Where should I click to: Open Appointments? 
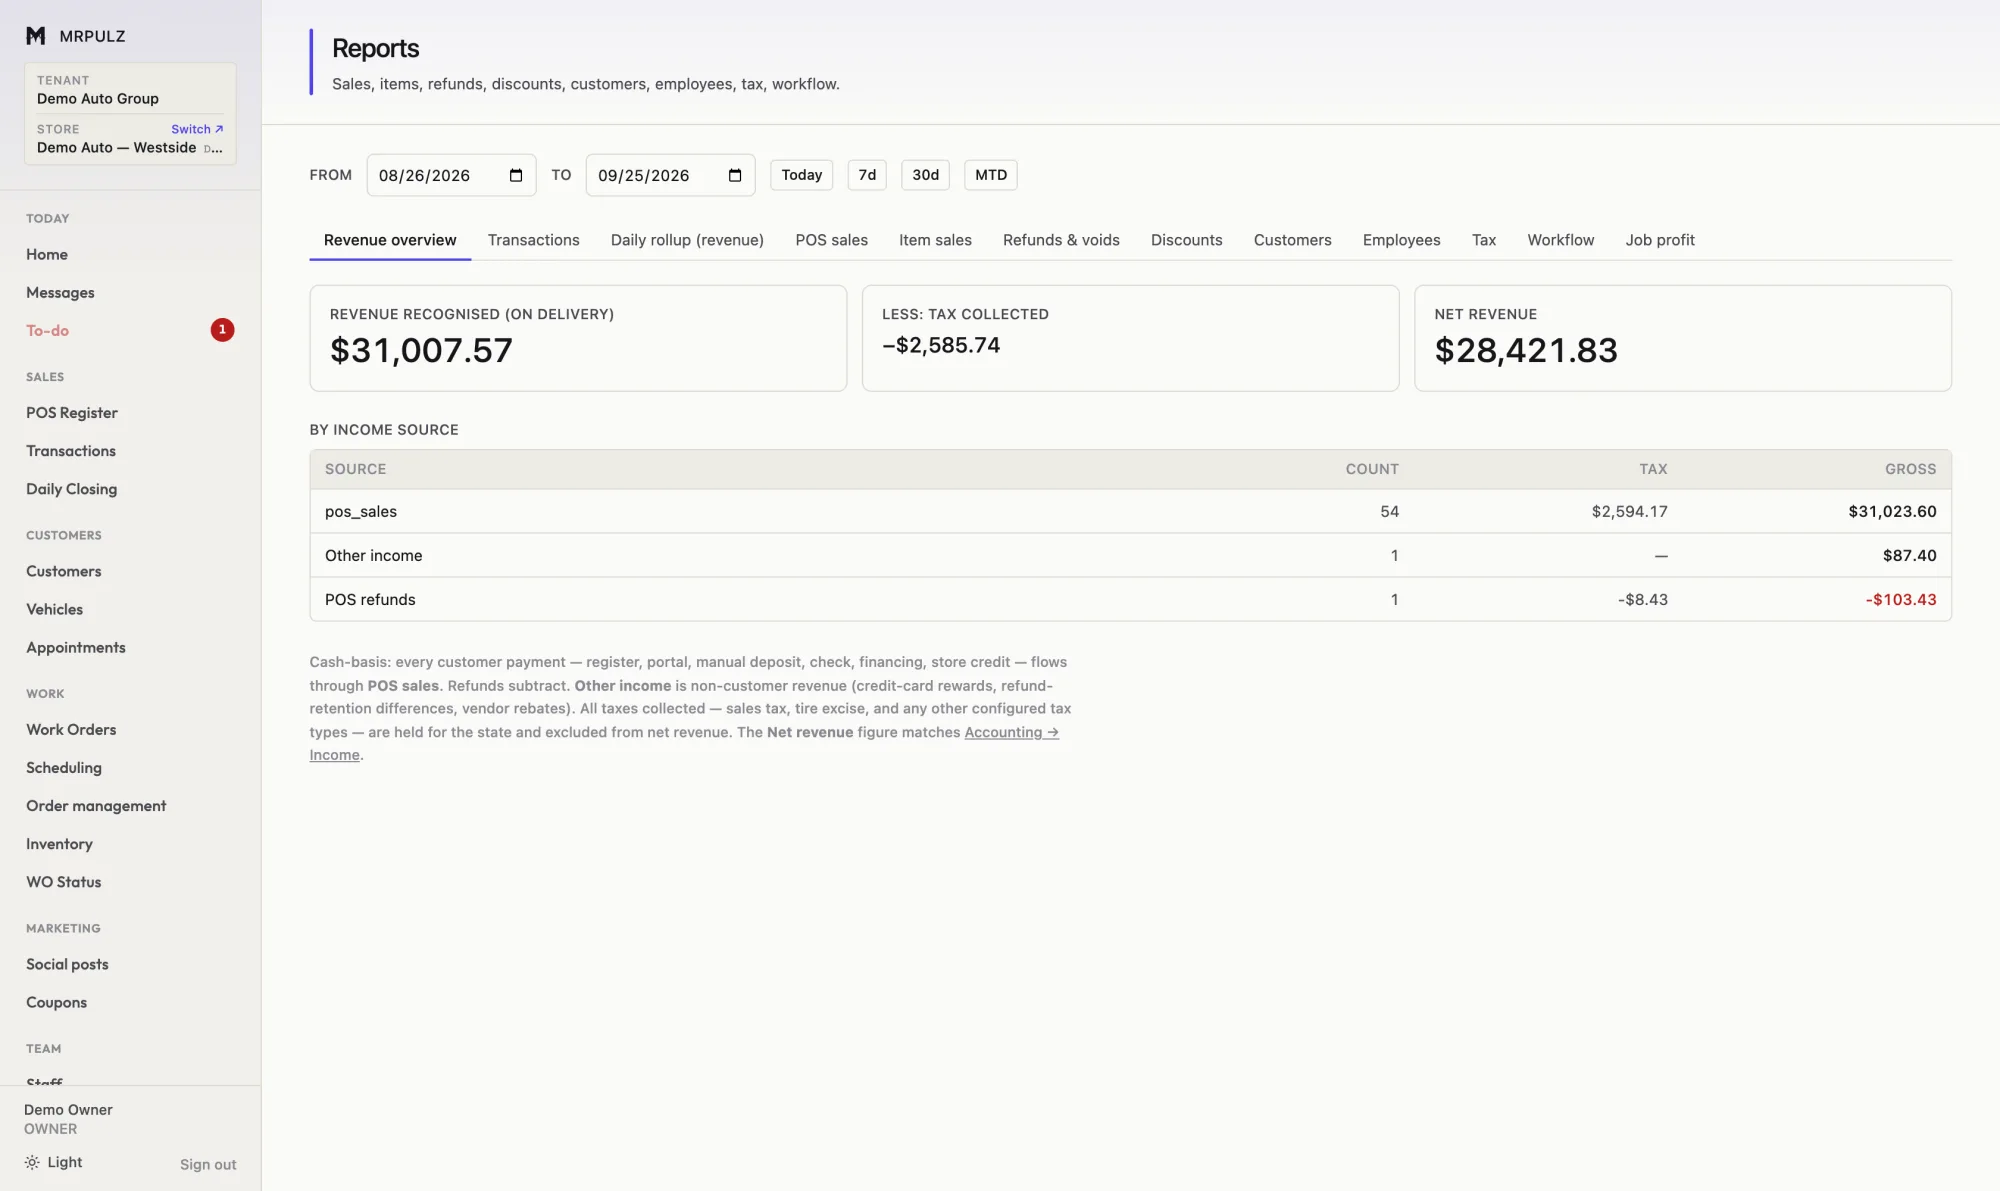(x=76, y=648)
